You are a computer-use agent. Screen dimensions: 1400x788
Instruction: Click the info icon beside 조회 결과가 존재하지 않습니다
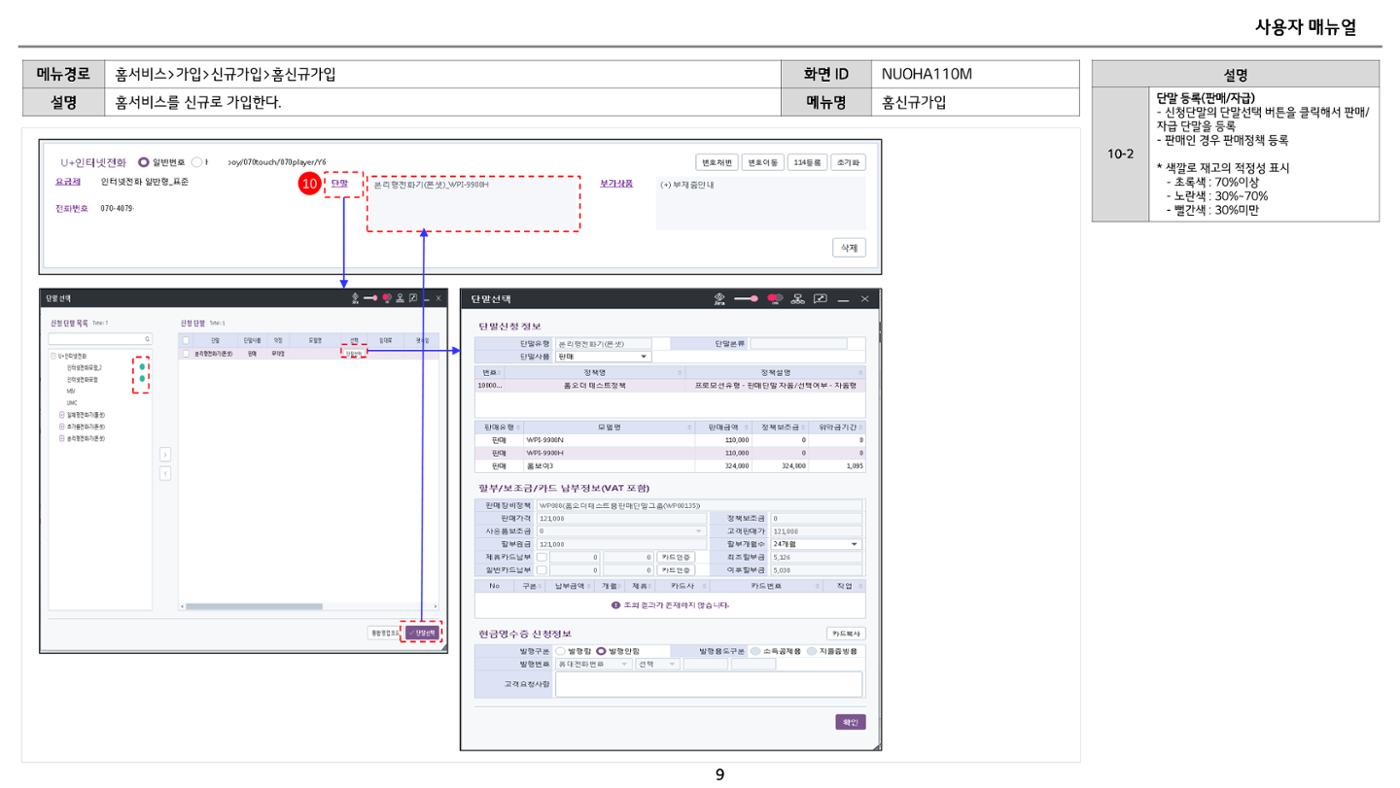tap(614, 605)
